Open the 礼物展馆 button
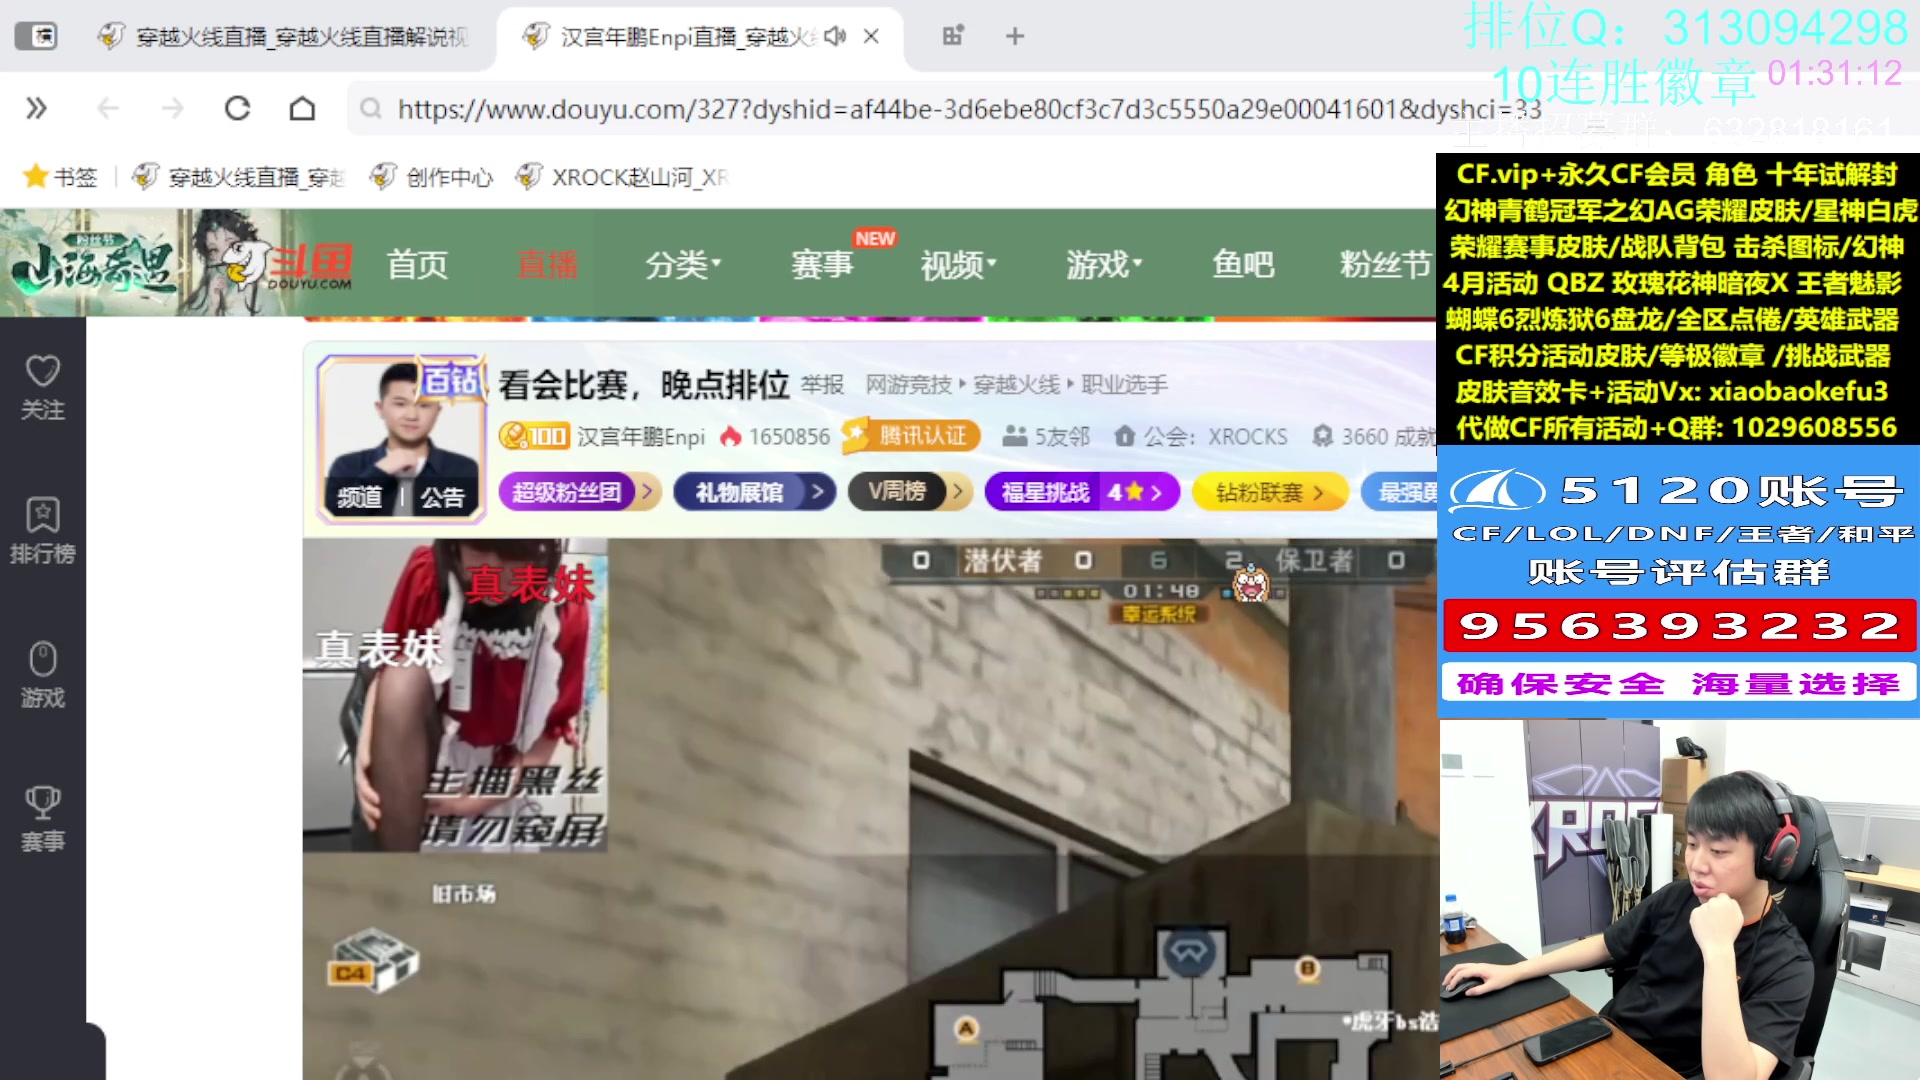1920x1080 pixels. pos(754,492)
